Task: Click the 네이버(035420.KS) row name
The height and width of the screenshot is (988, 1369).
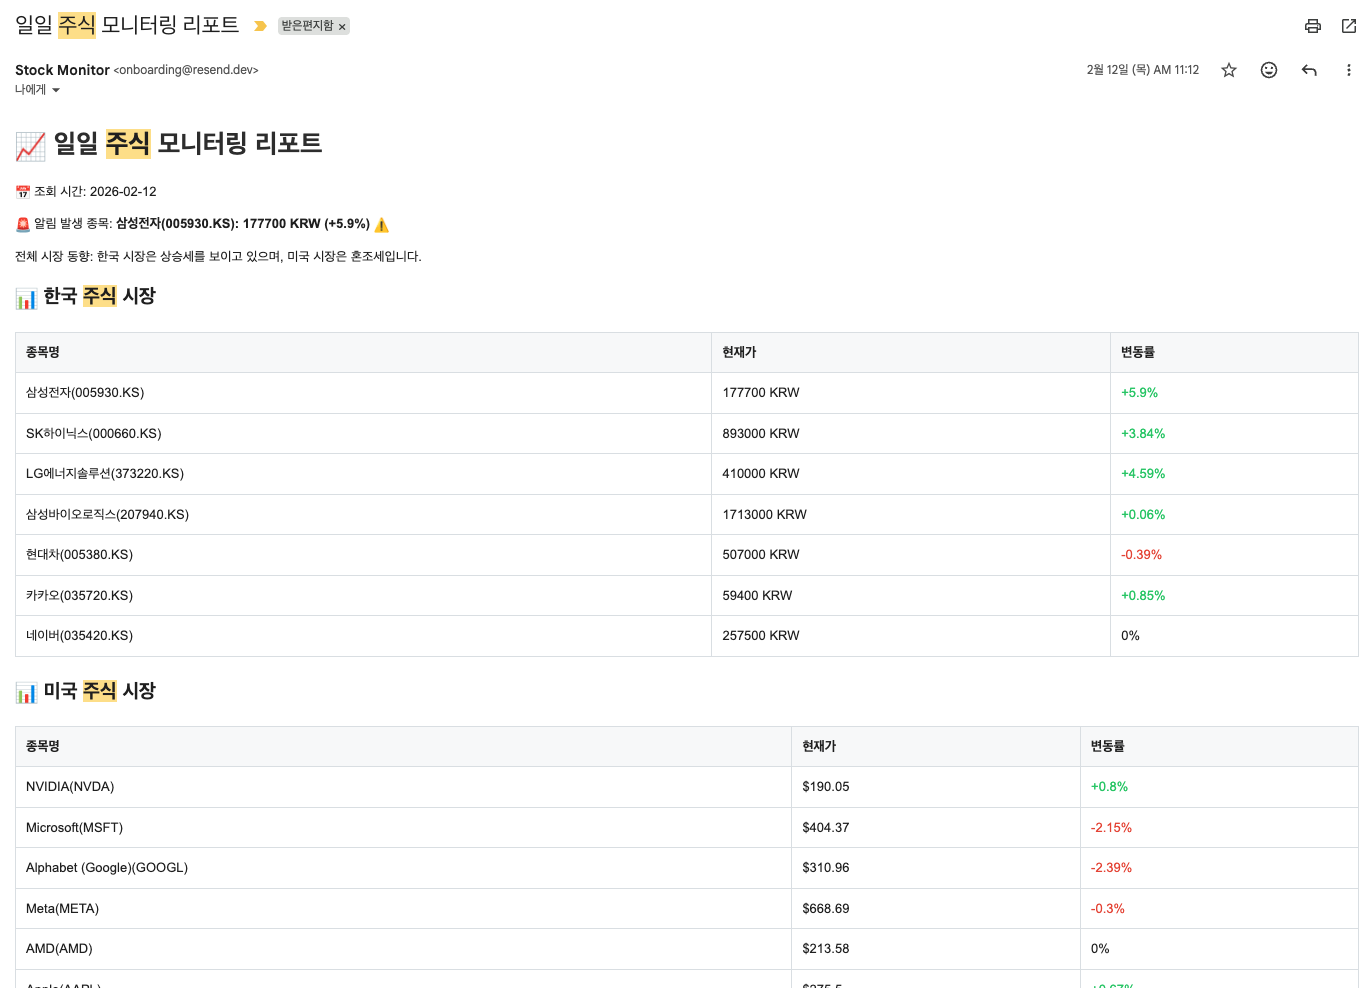Action: [x=79, y=636]
